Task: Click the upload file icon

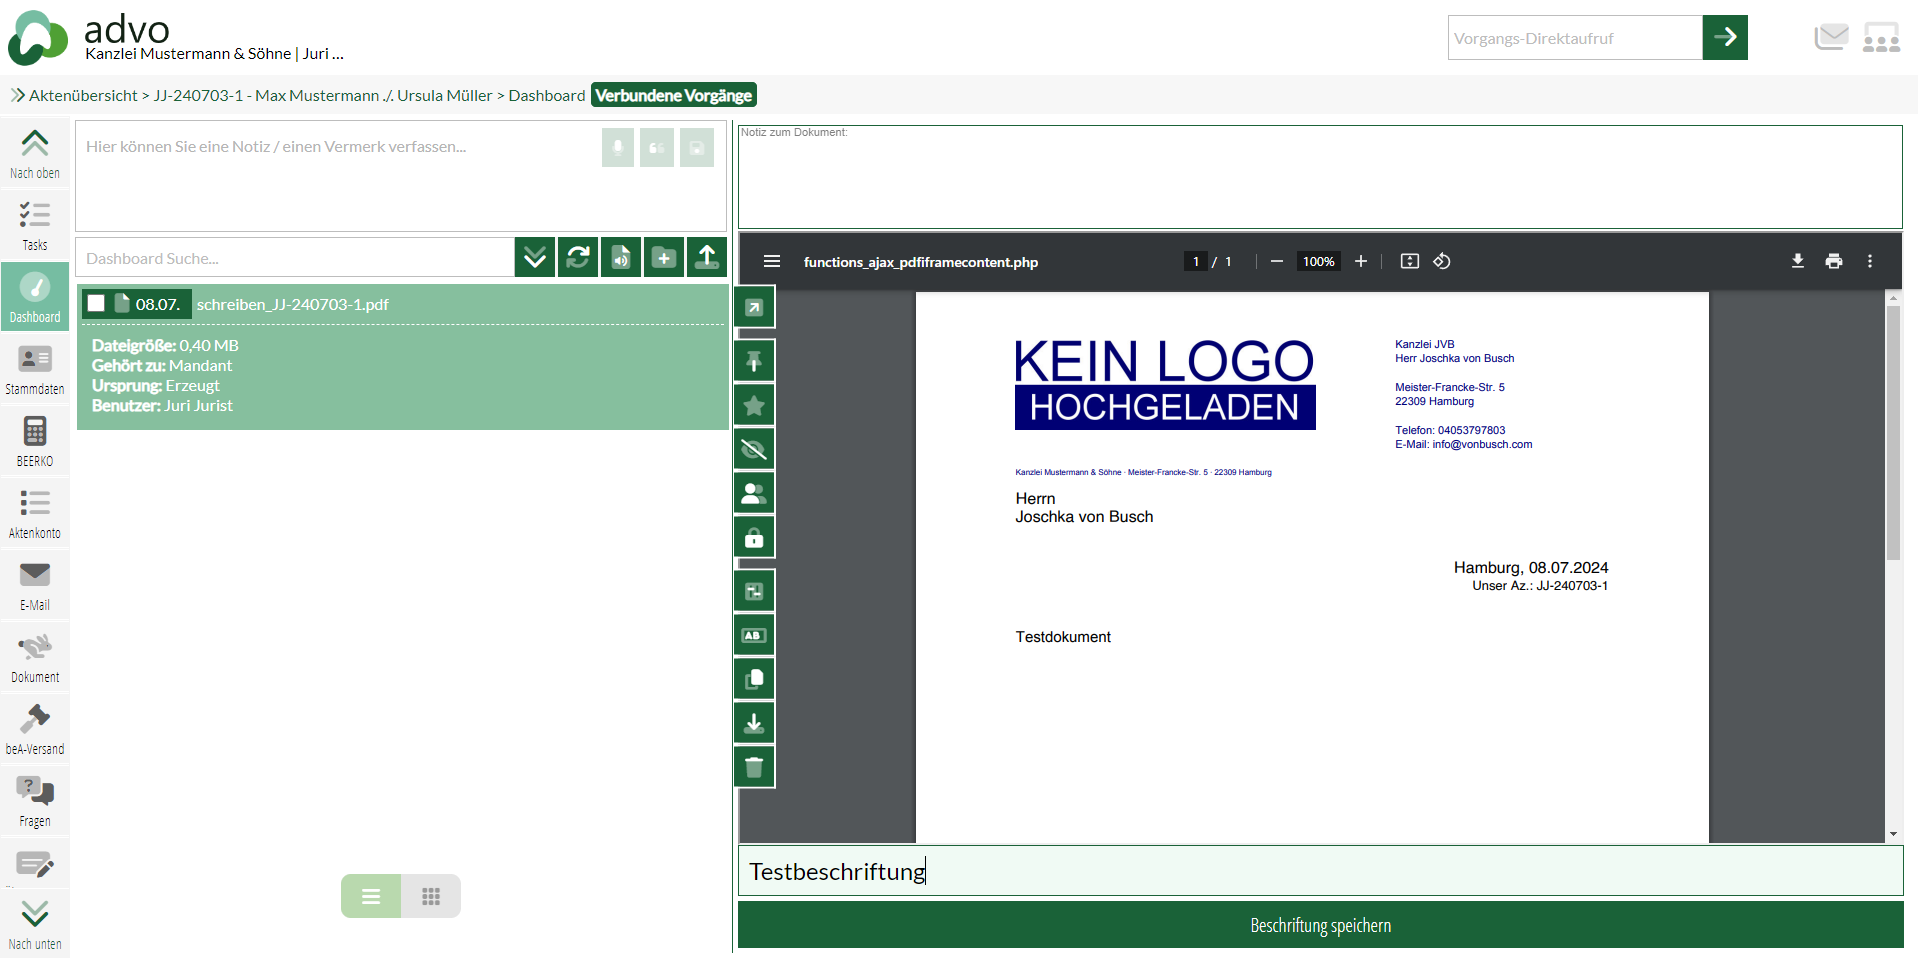Action: tap(707, 258)
